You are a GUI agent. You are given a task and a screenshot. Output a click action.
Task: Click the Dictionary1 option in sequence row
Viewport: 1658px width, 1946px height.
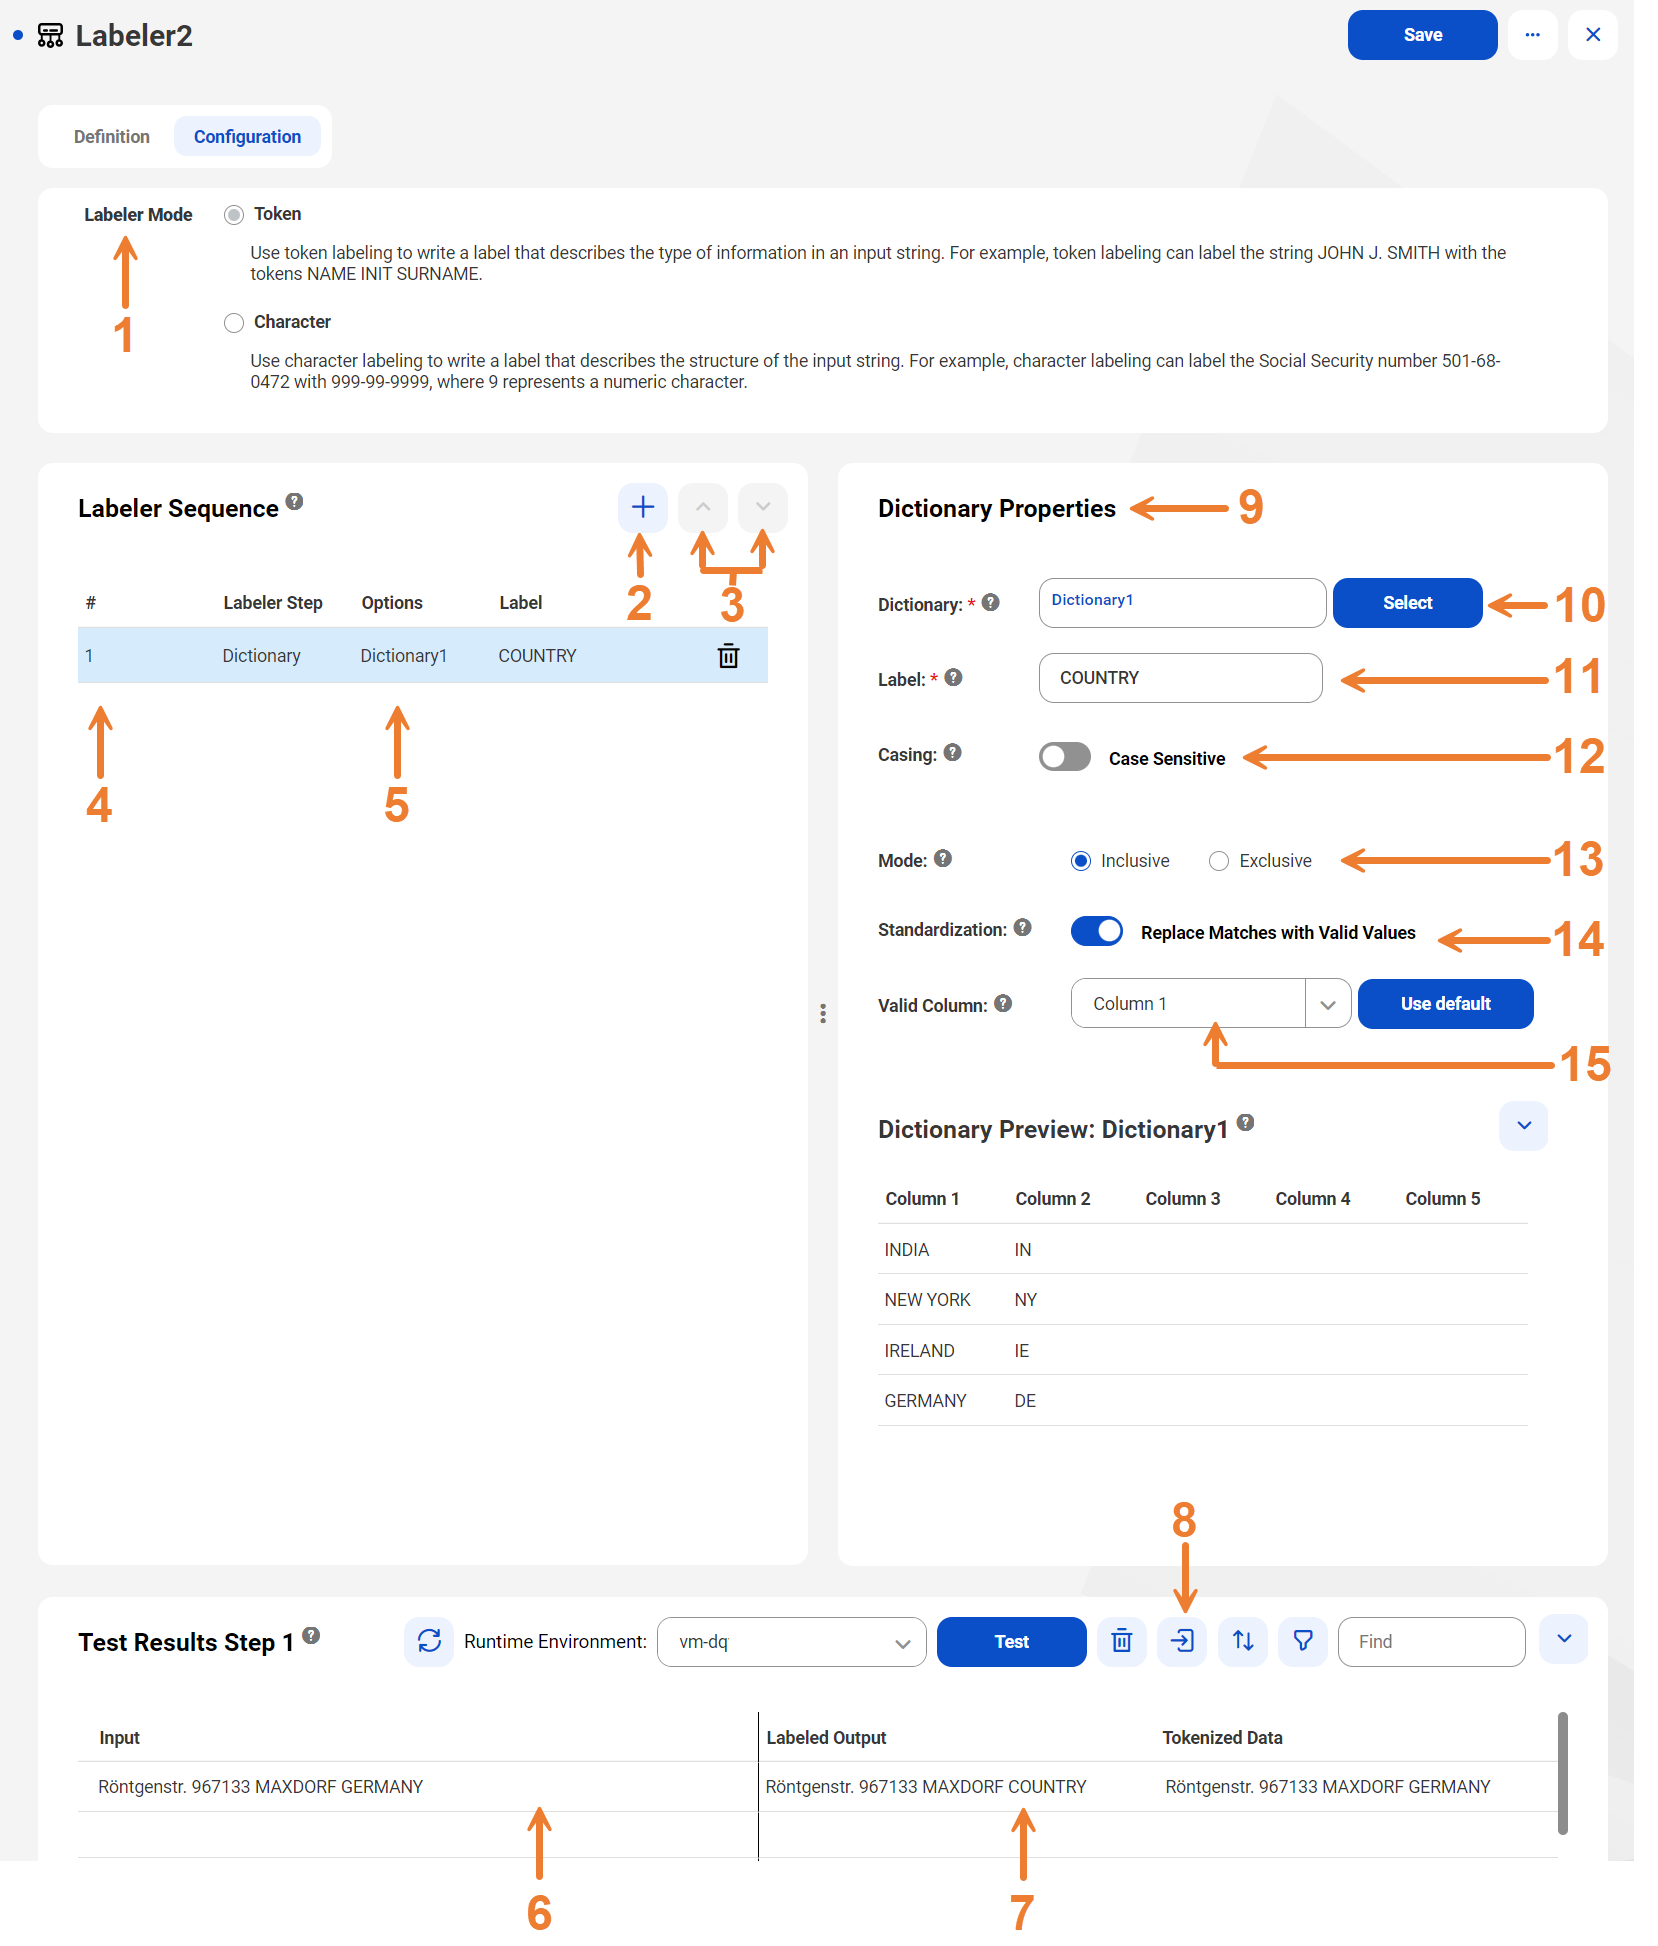(403, 656)
